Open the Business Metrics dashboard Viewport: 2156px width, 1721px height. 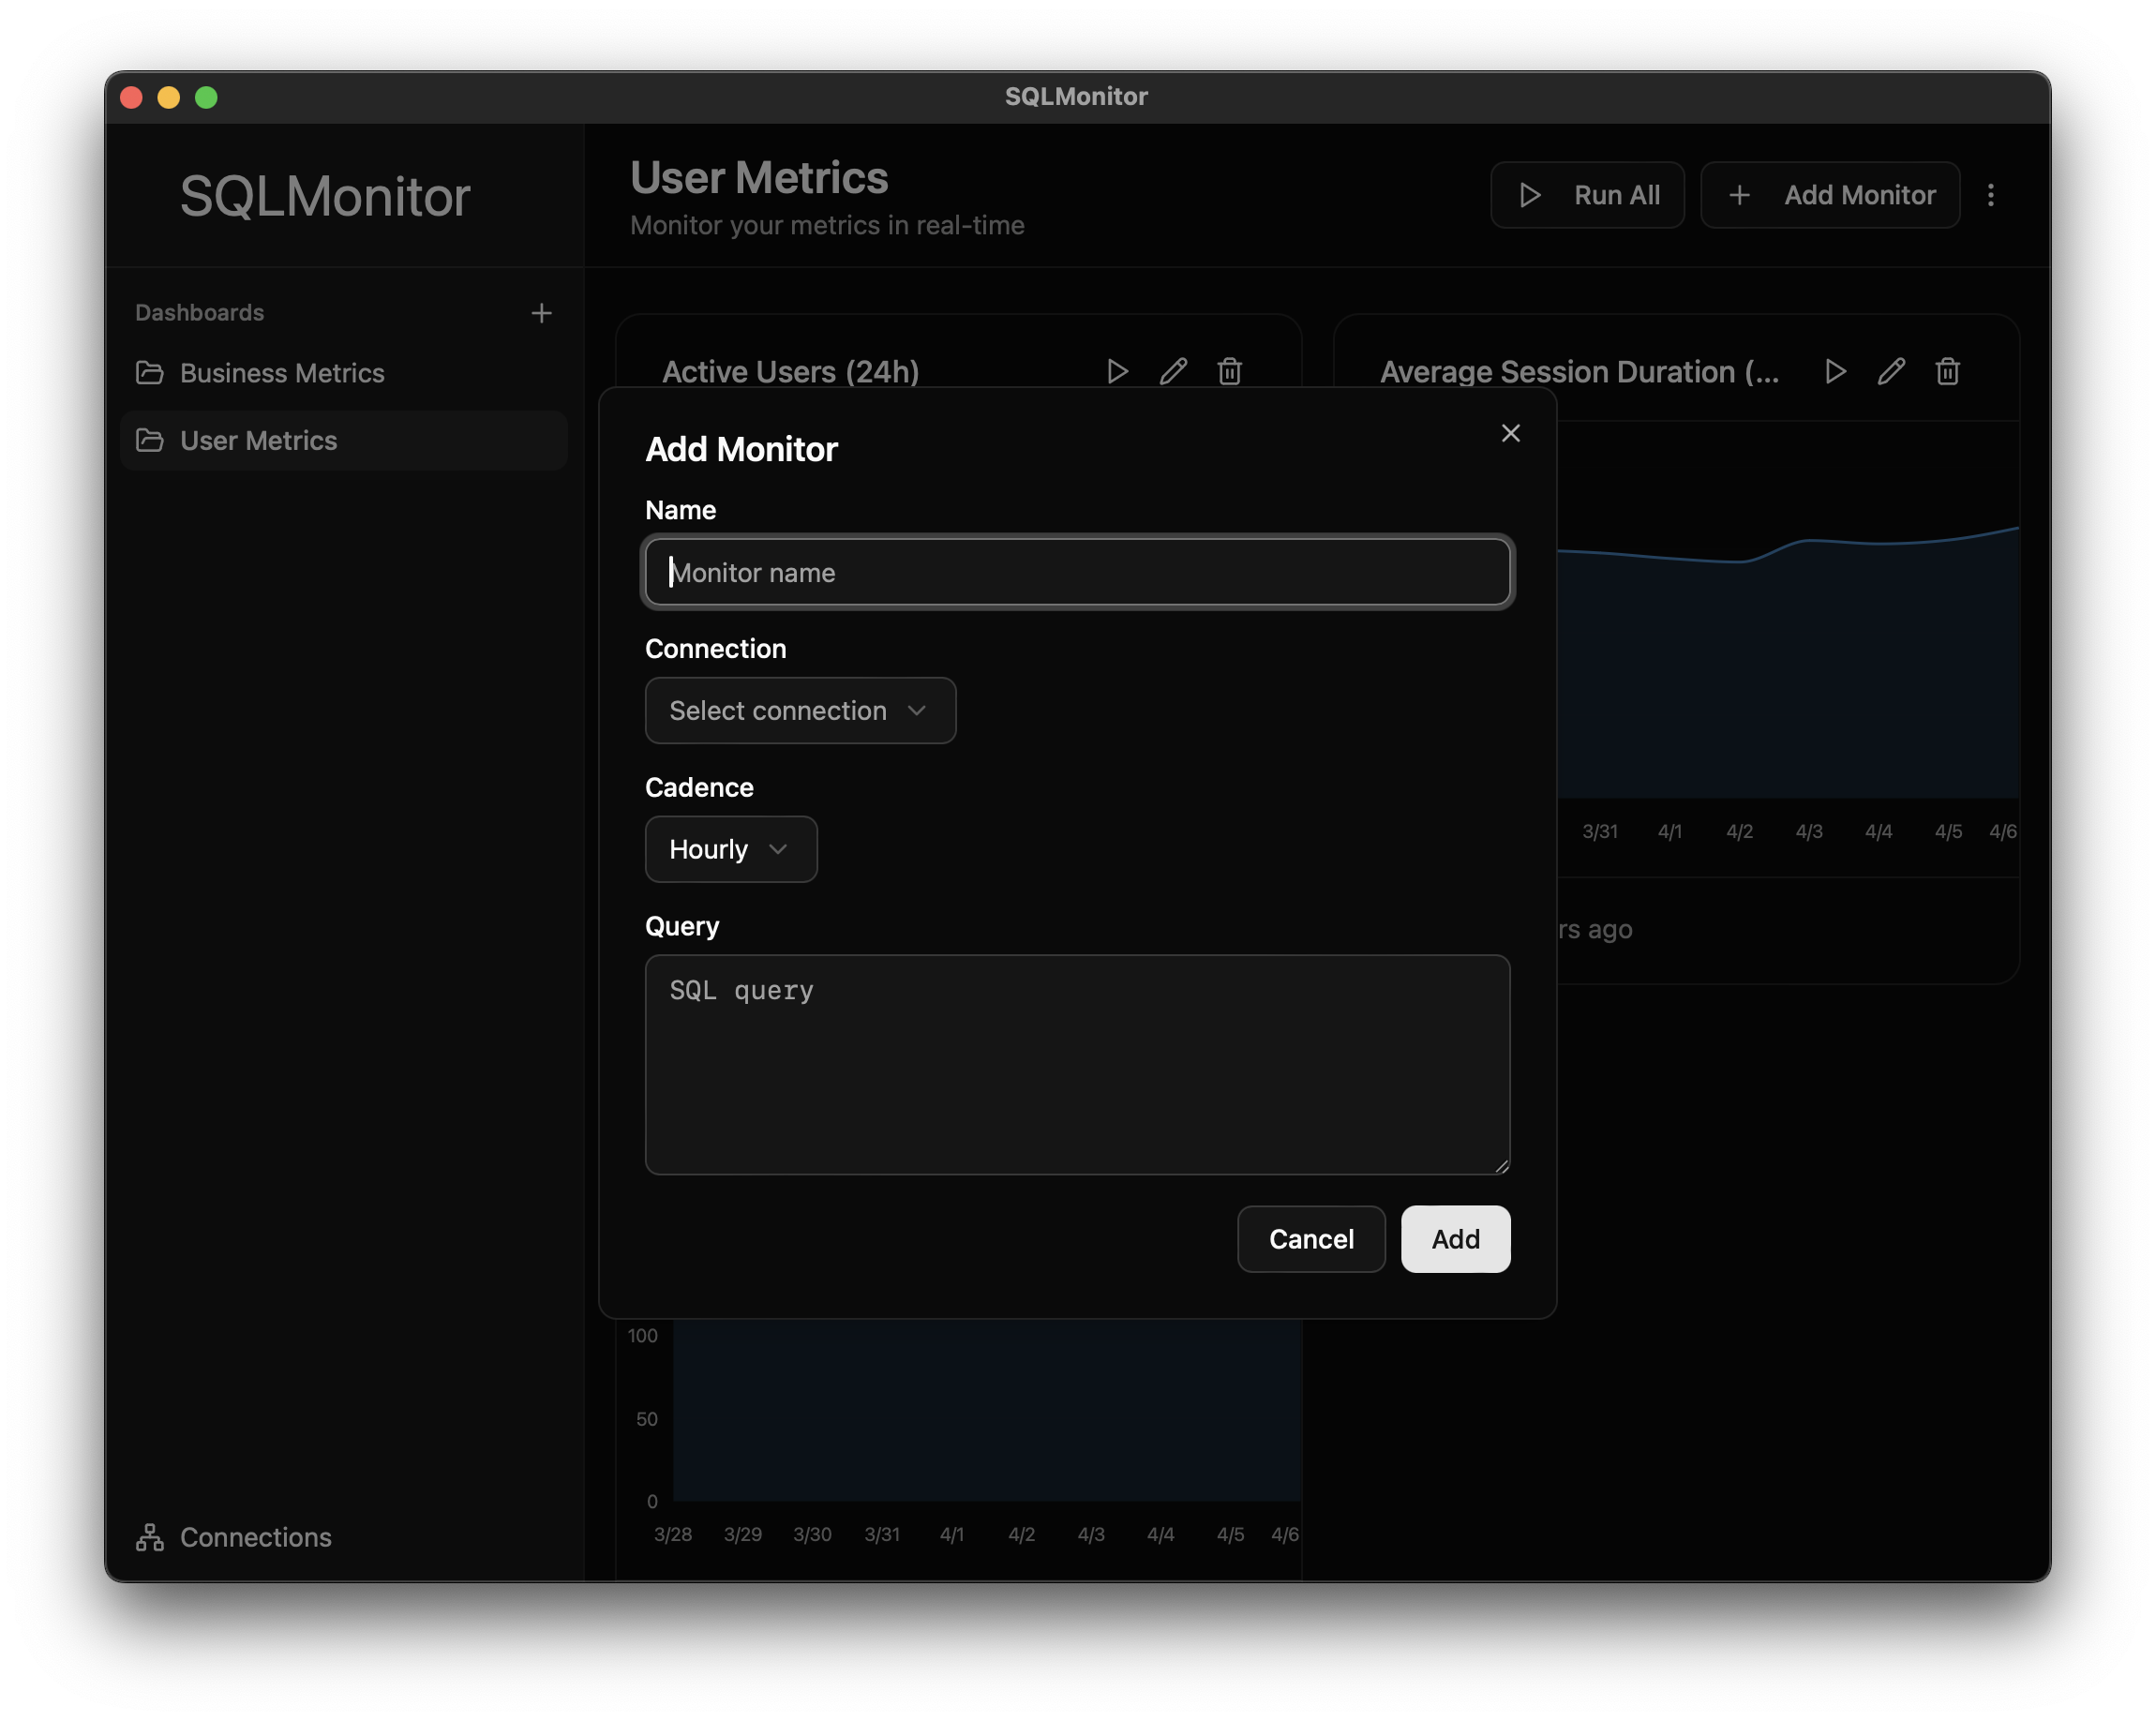(343, 373)
